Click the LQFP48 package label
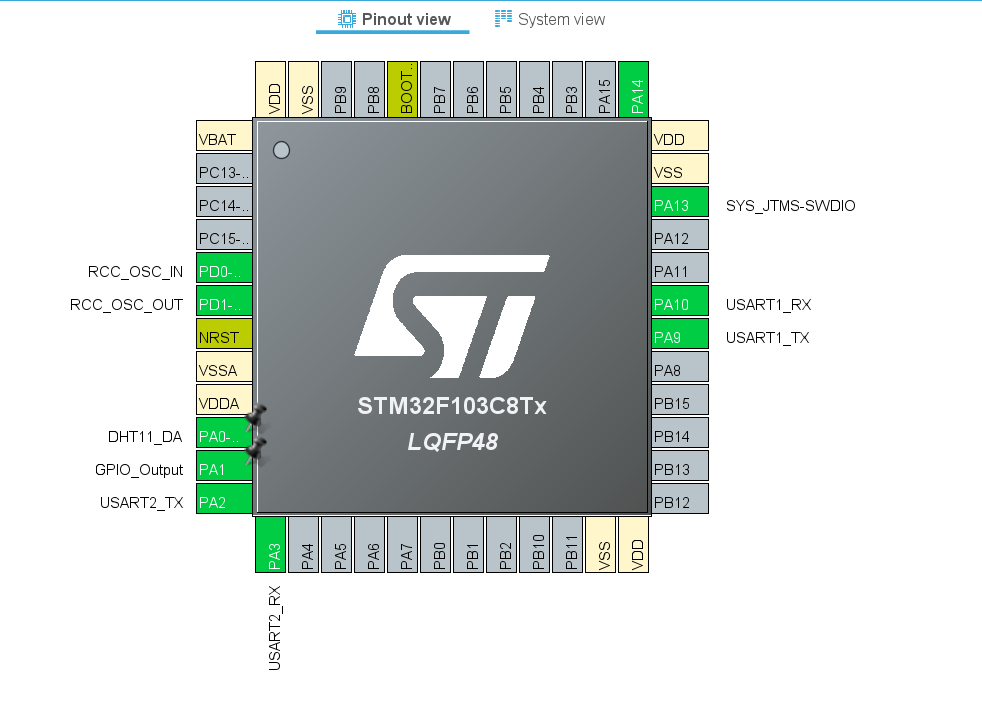This screenshot has height=711, width=982. [453, 442]
